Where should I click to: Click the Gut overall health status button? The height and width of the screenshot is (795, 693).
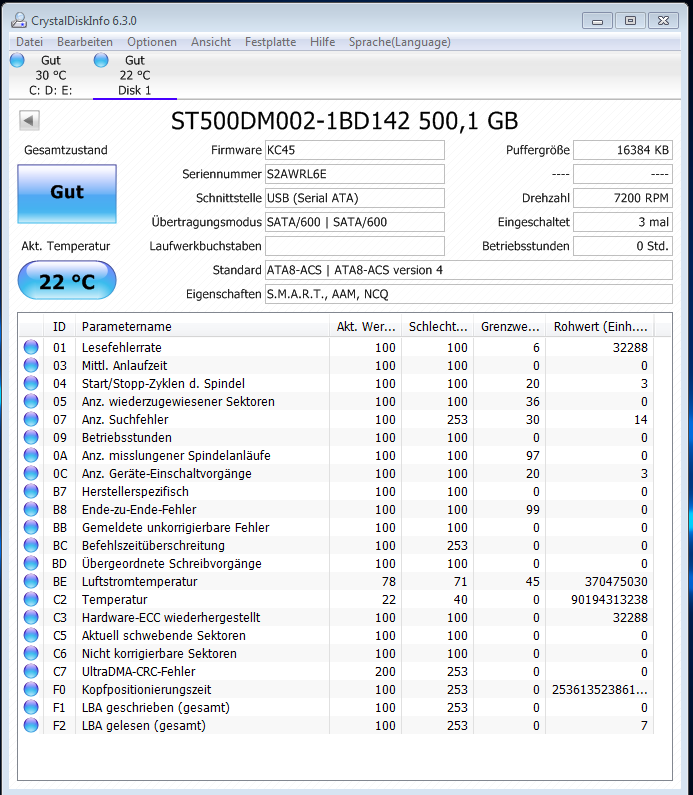pos(67,194)
